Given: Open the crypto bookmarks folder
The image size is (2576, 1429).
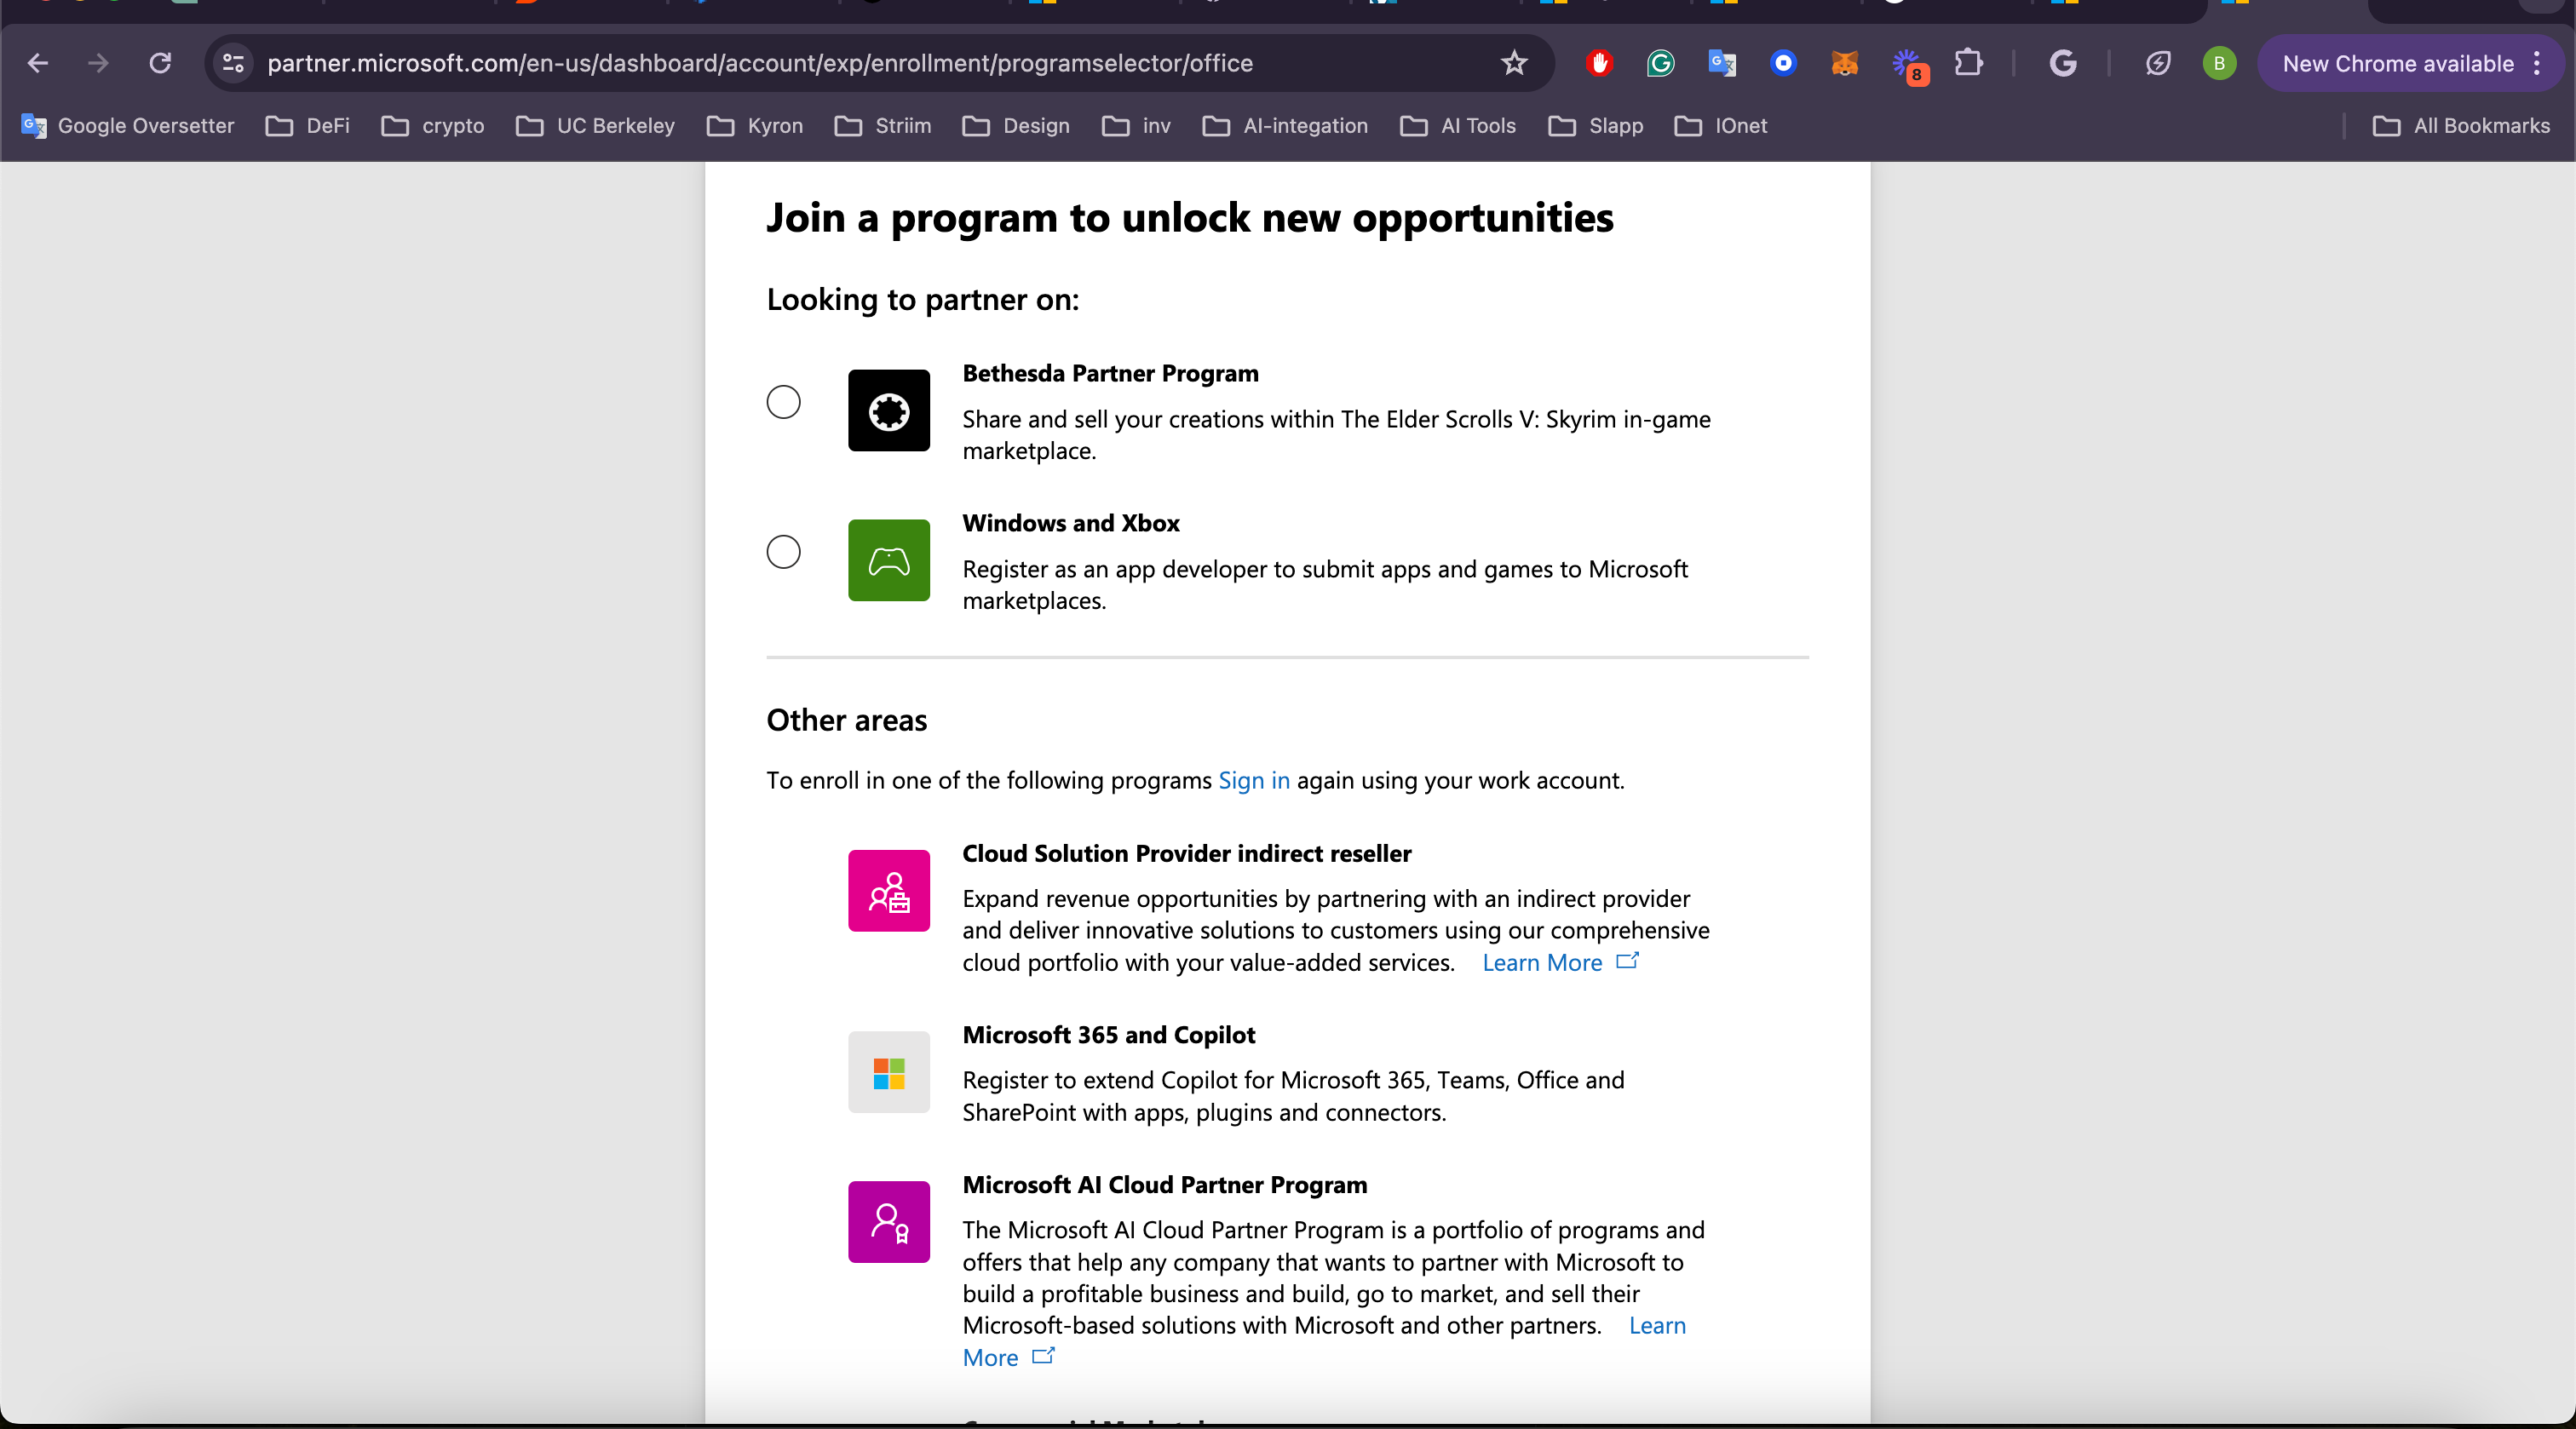Looking at the screenshot, I should click(433, 126).
